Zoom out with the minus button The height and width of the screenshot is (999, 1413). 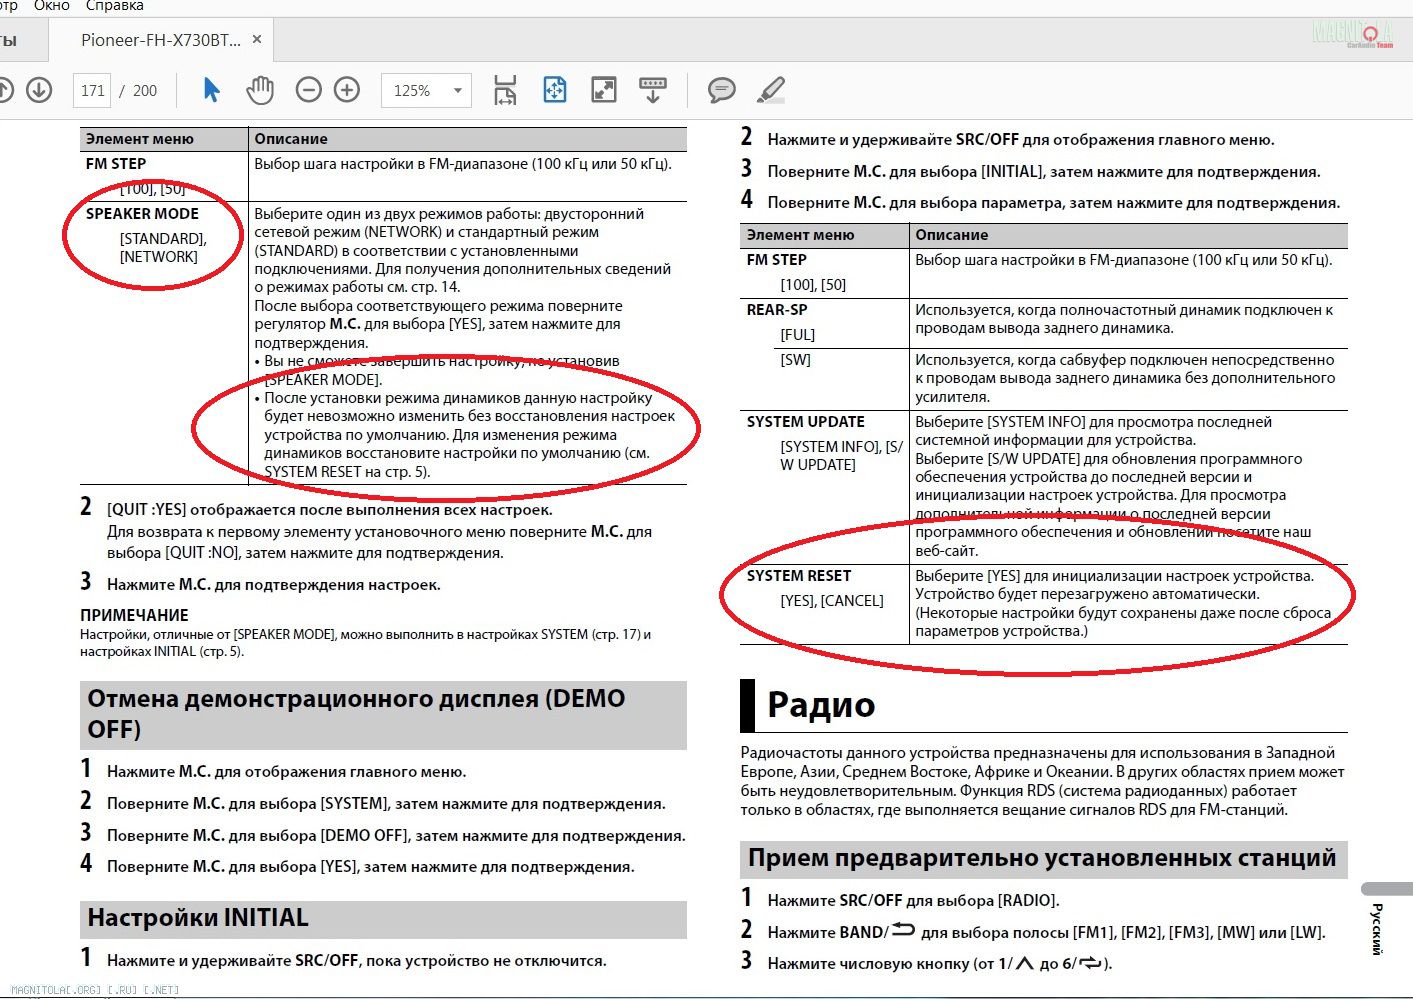[309, 90]
